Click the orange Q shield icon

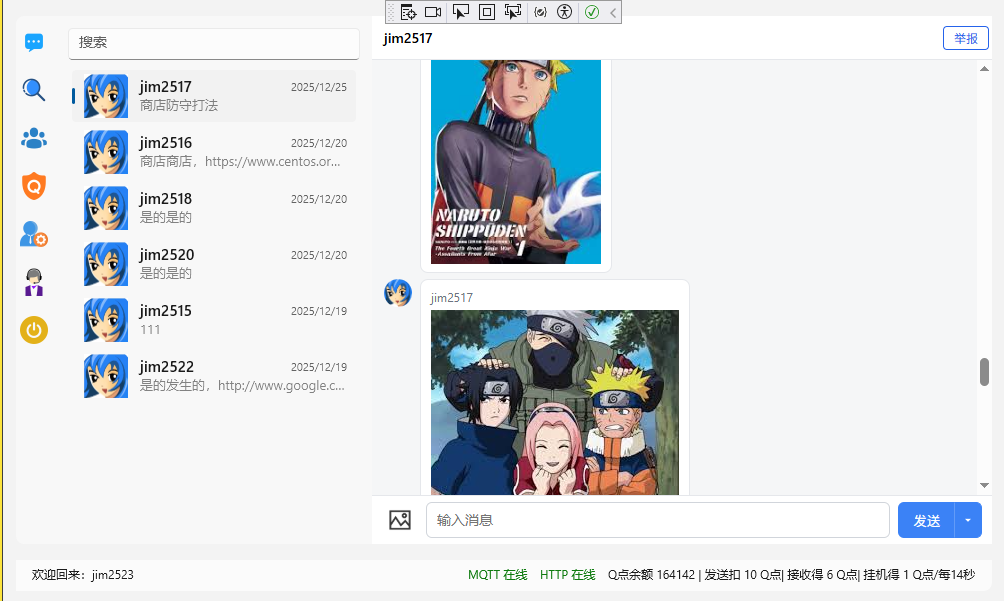coord(34,186)
